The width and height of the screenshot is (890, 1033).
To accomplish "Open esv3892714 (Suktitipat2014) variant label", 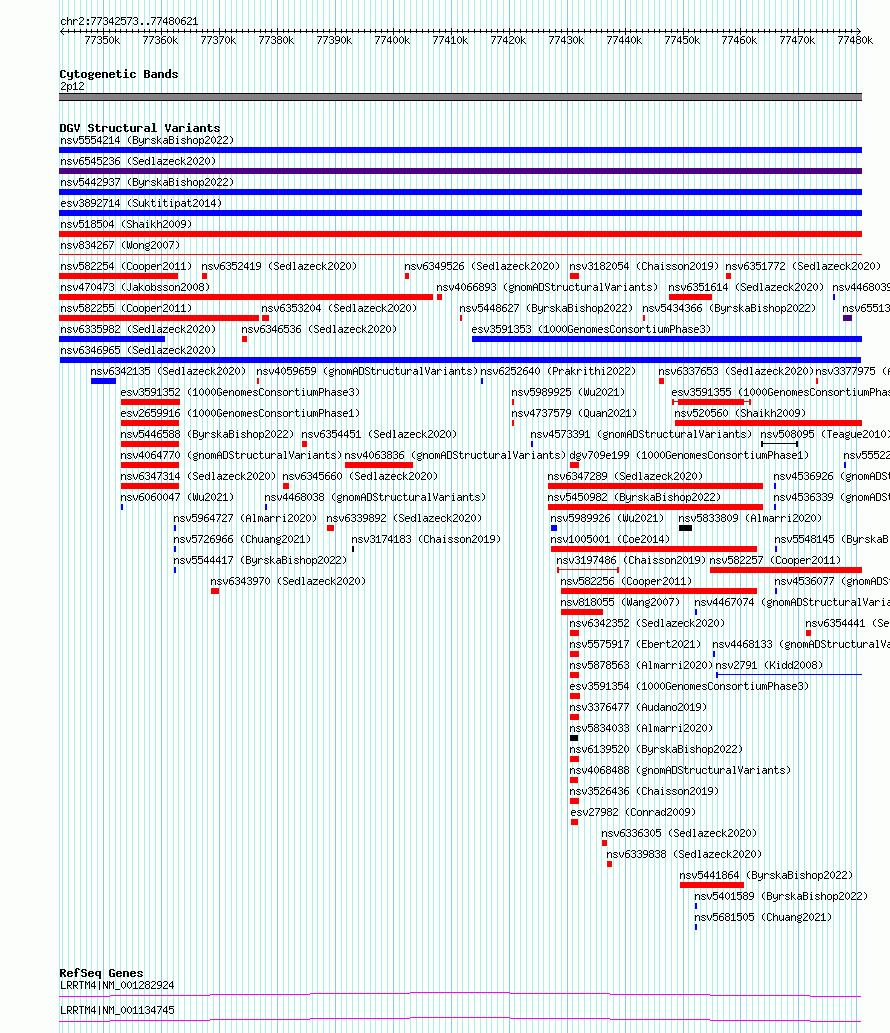I will [x=141, y=204].
